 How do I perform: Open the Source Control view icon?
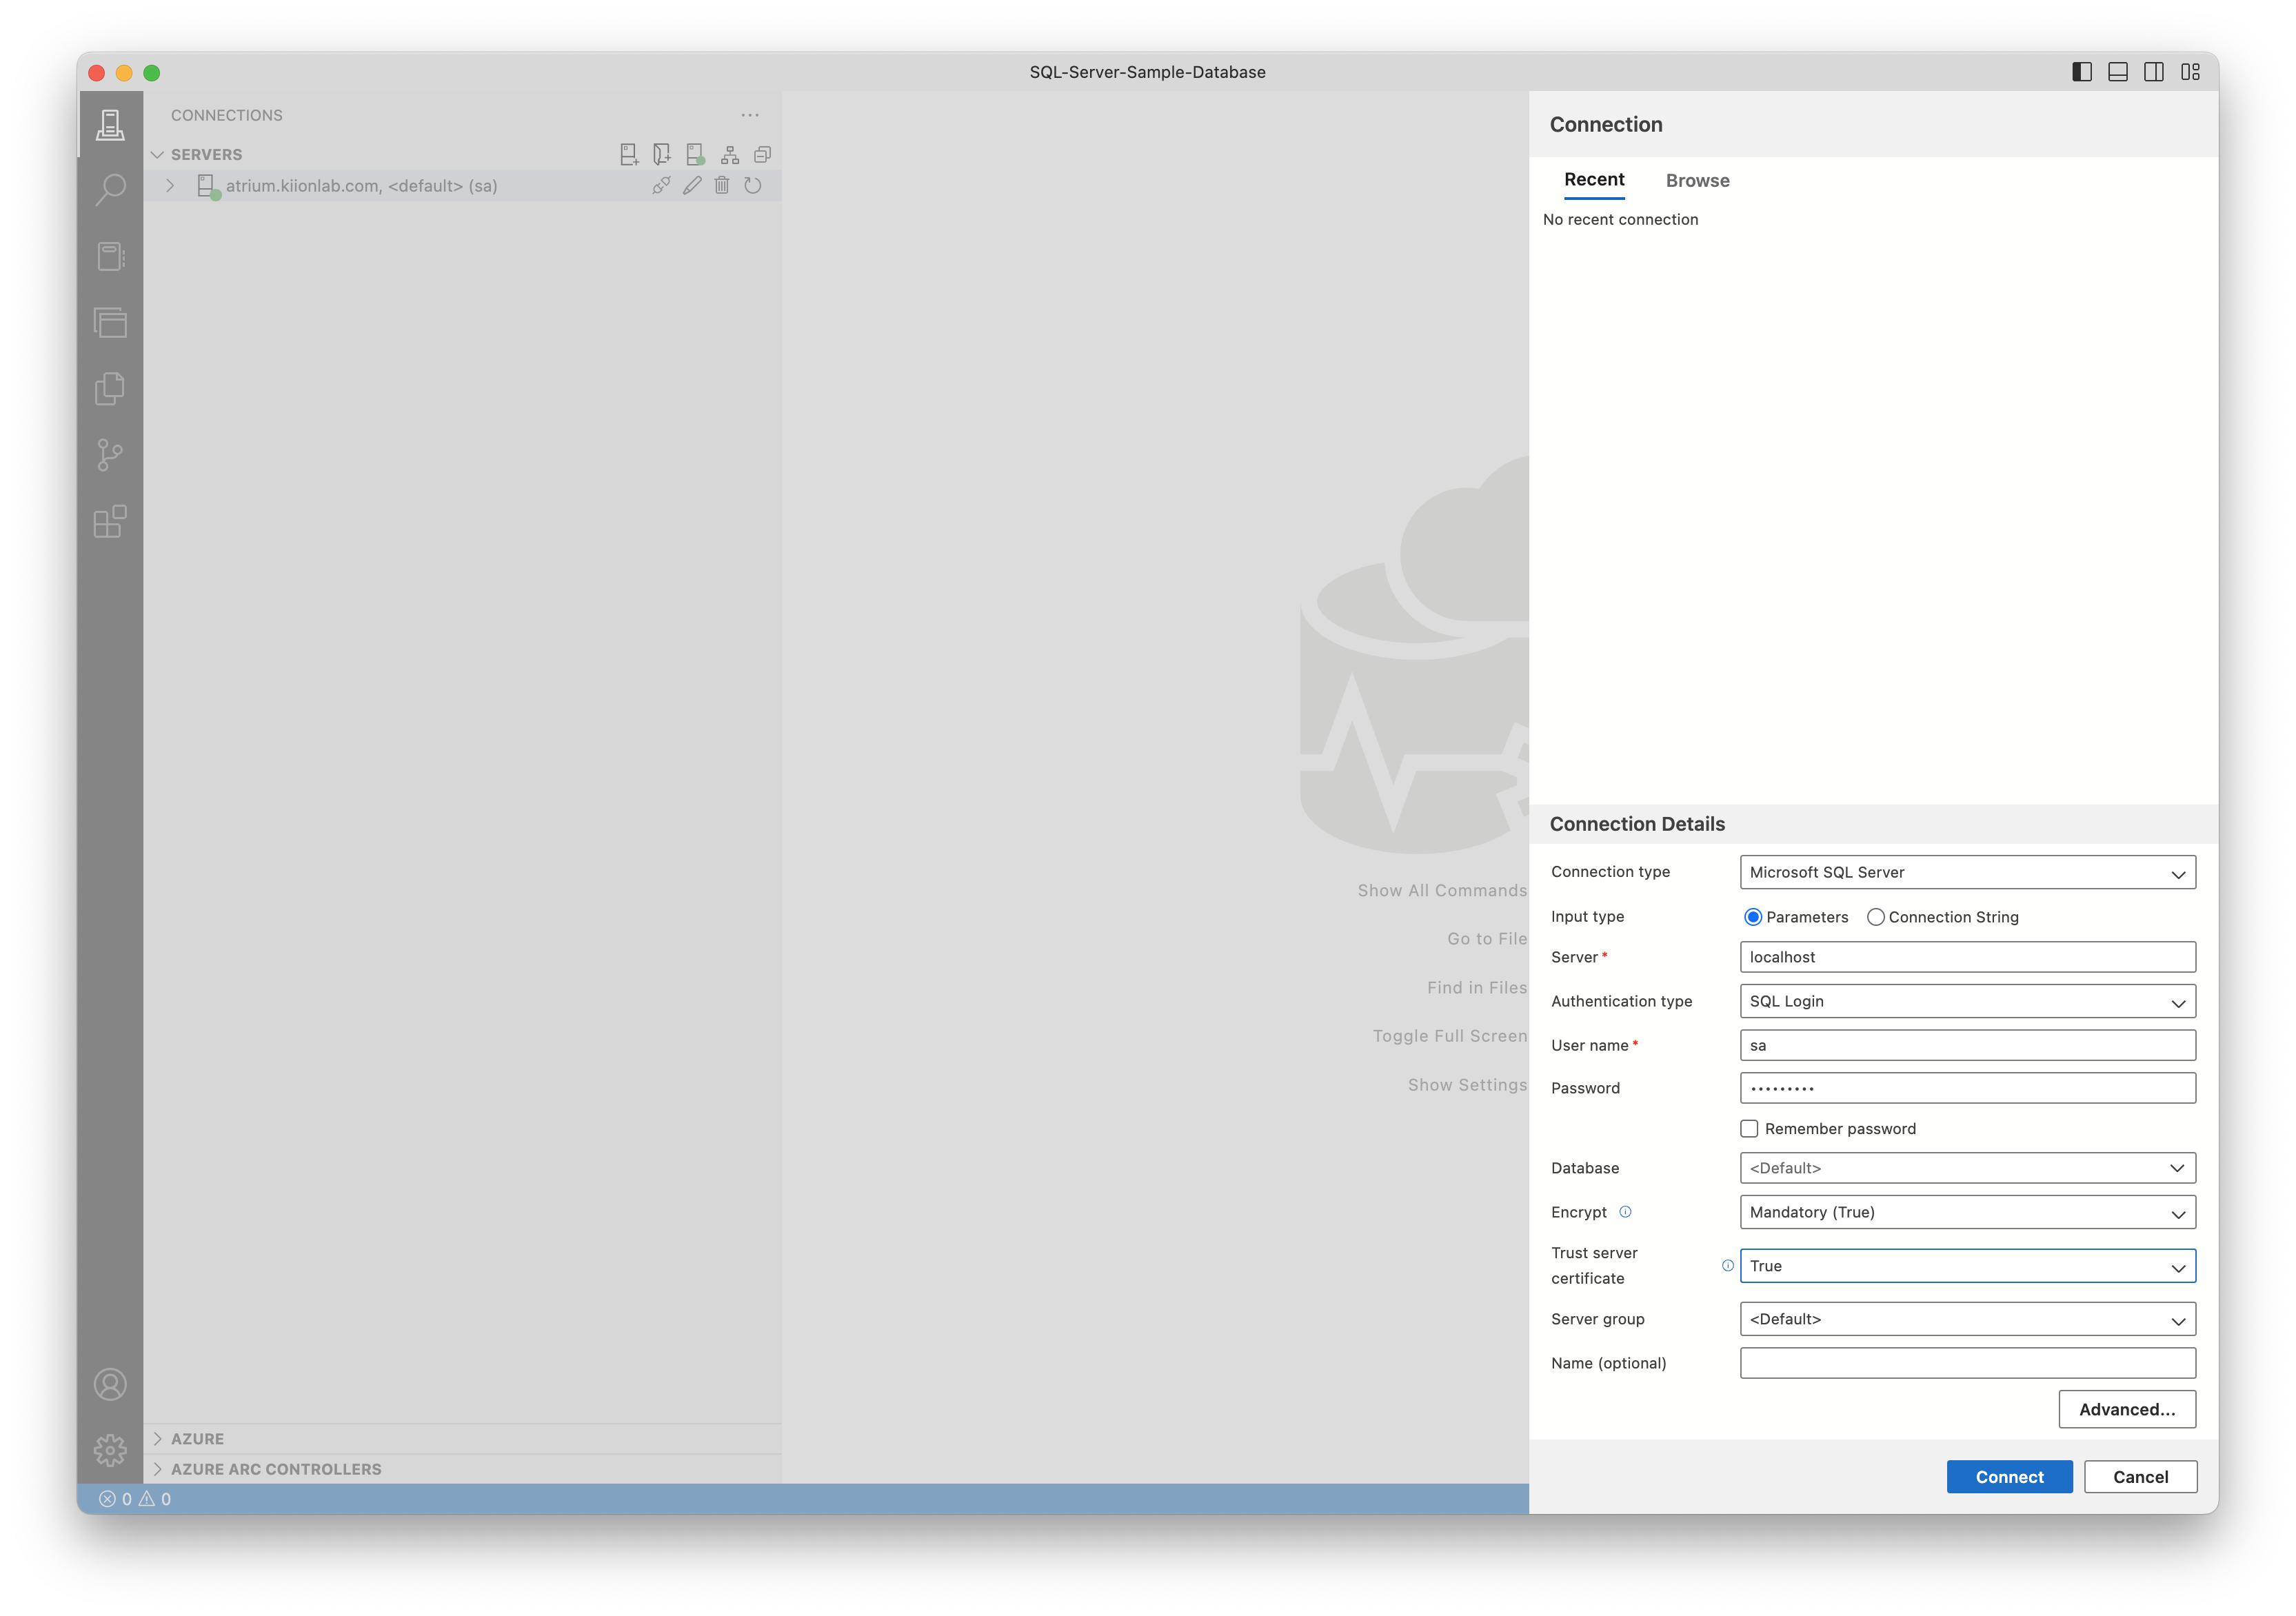tap(110, 455)
